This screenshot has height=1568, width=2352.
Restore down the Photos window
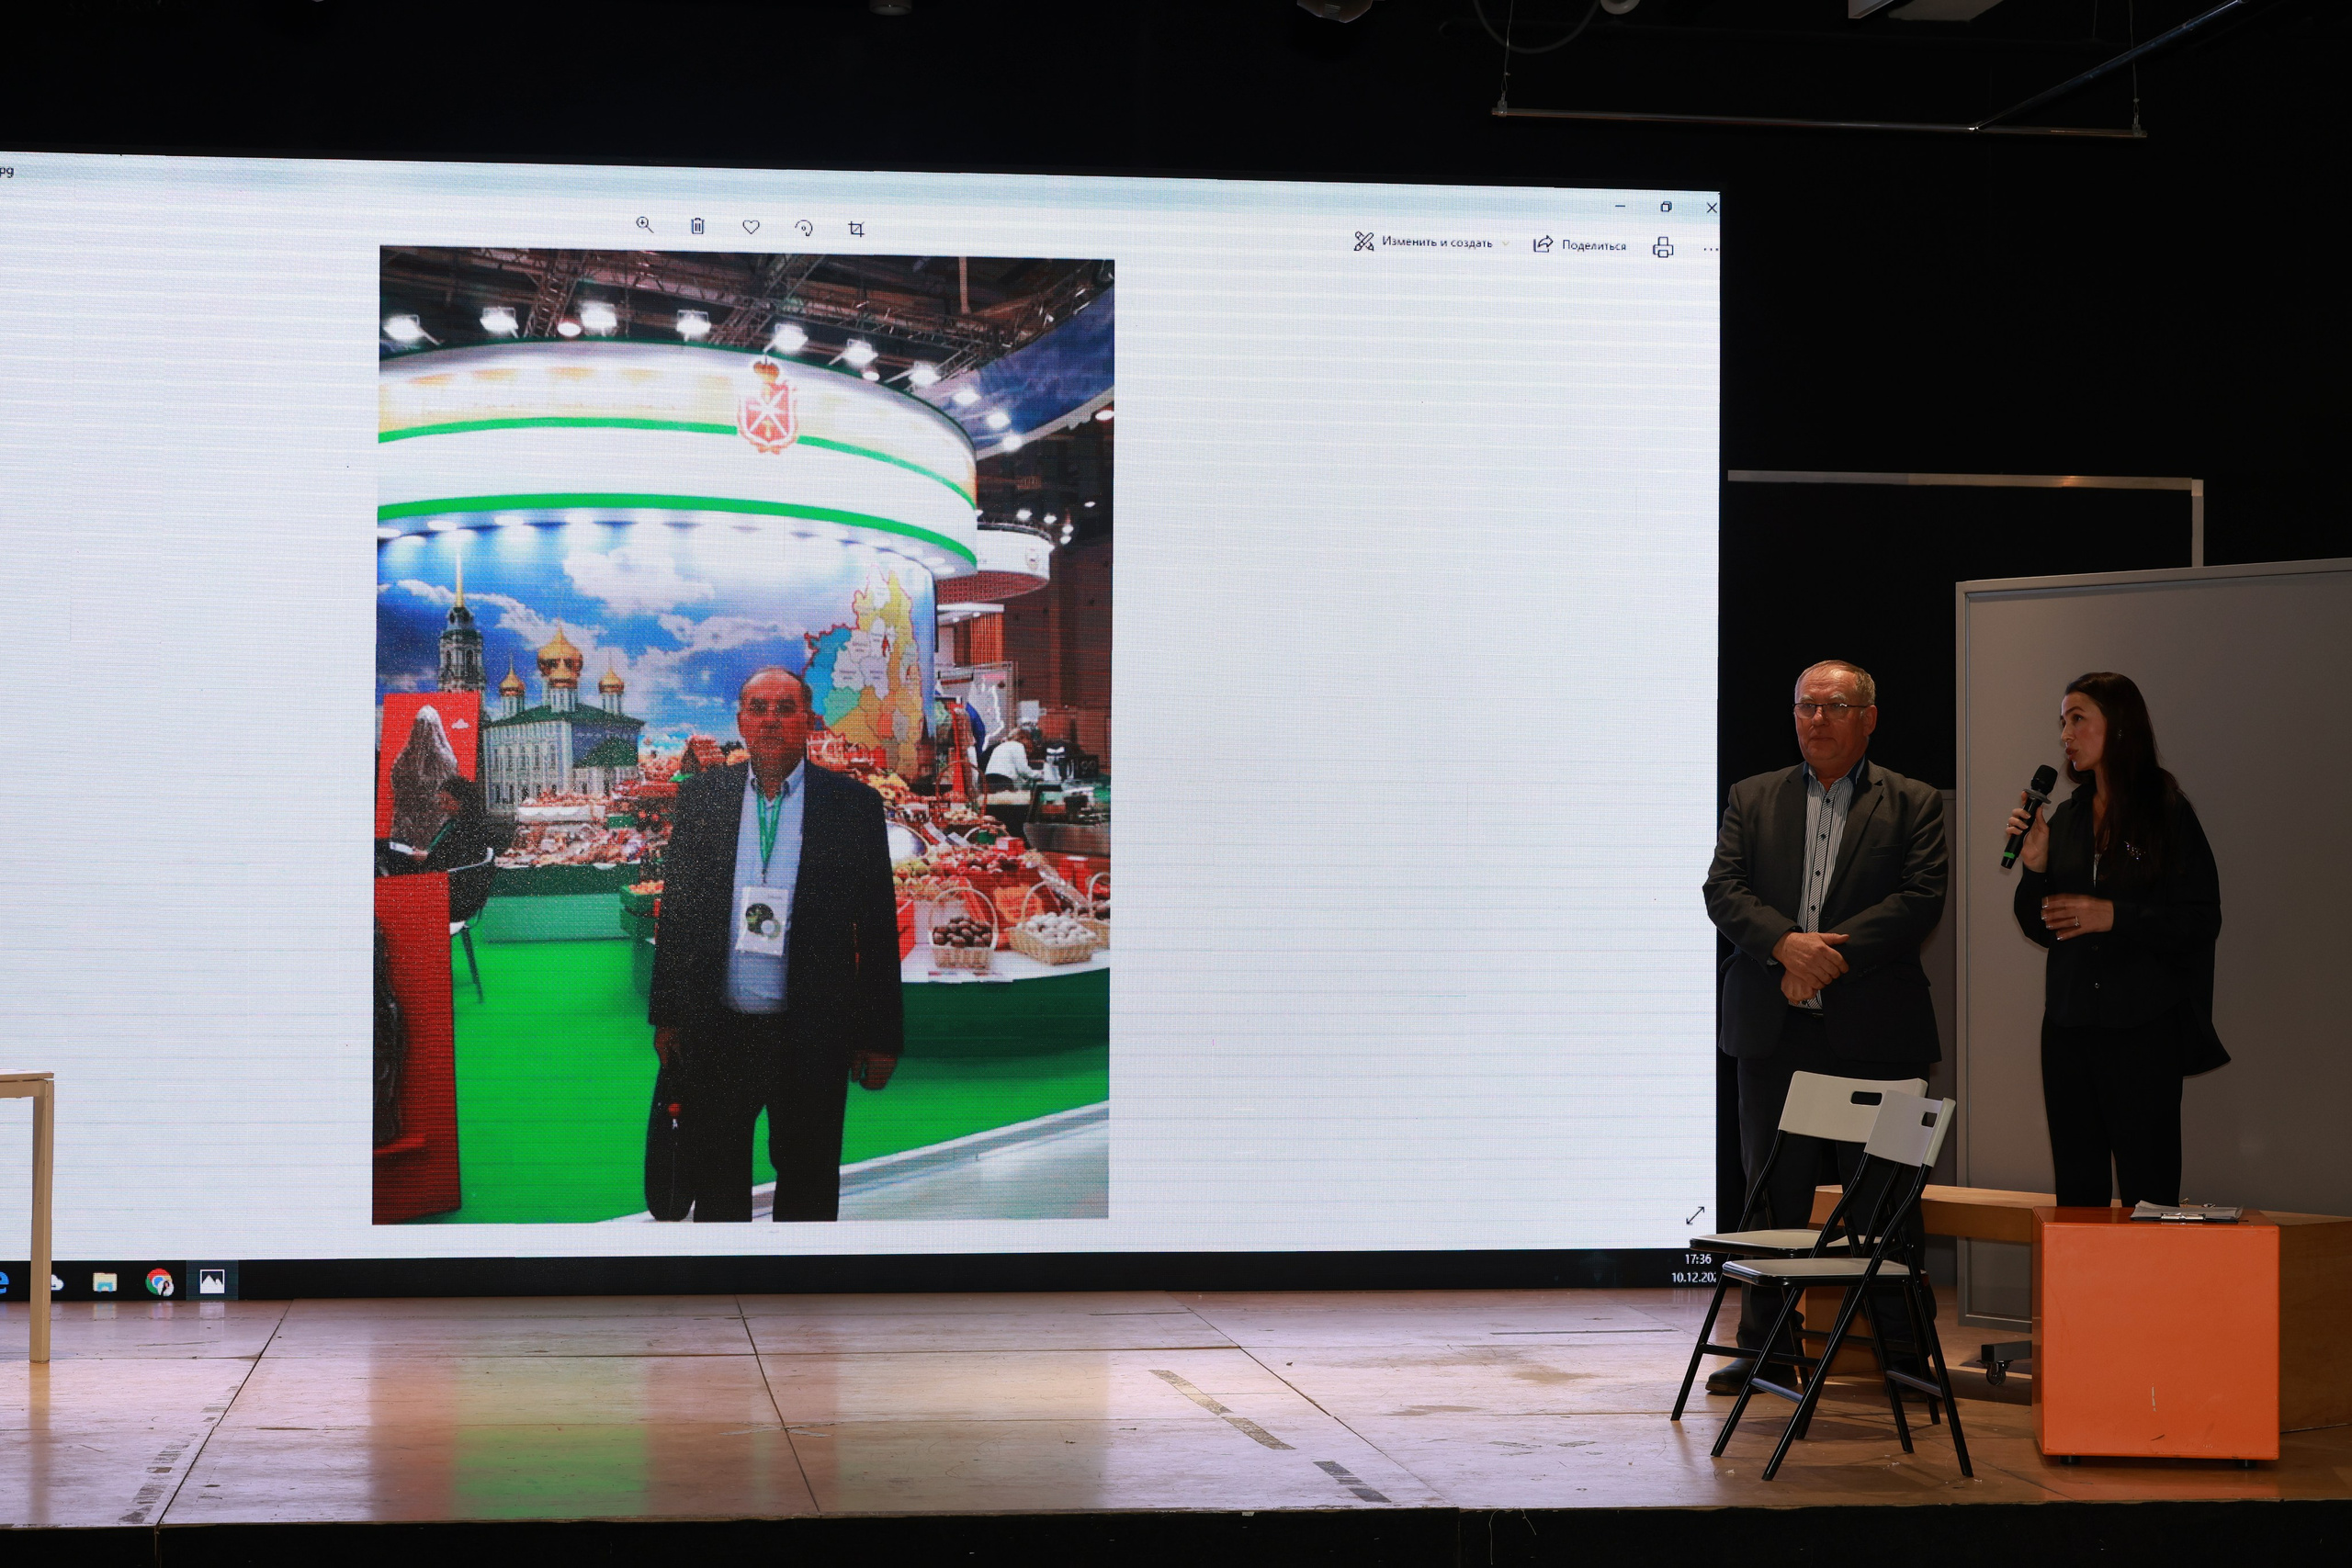click(1666, 207)
